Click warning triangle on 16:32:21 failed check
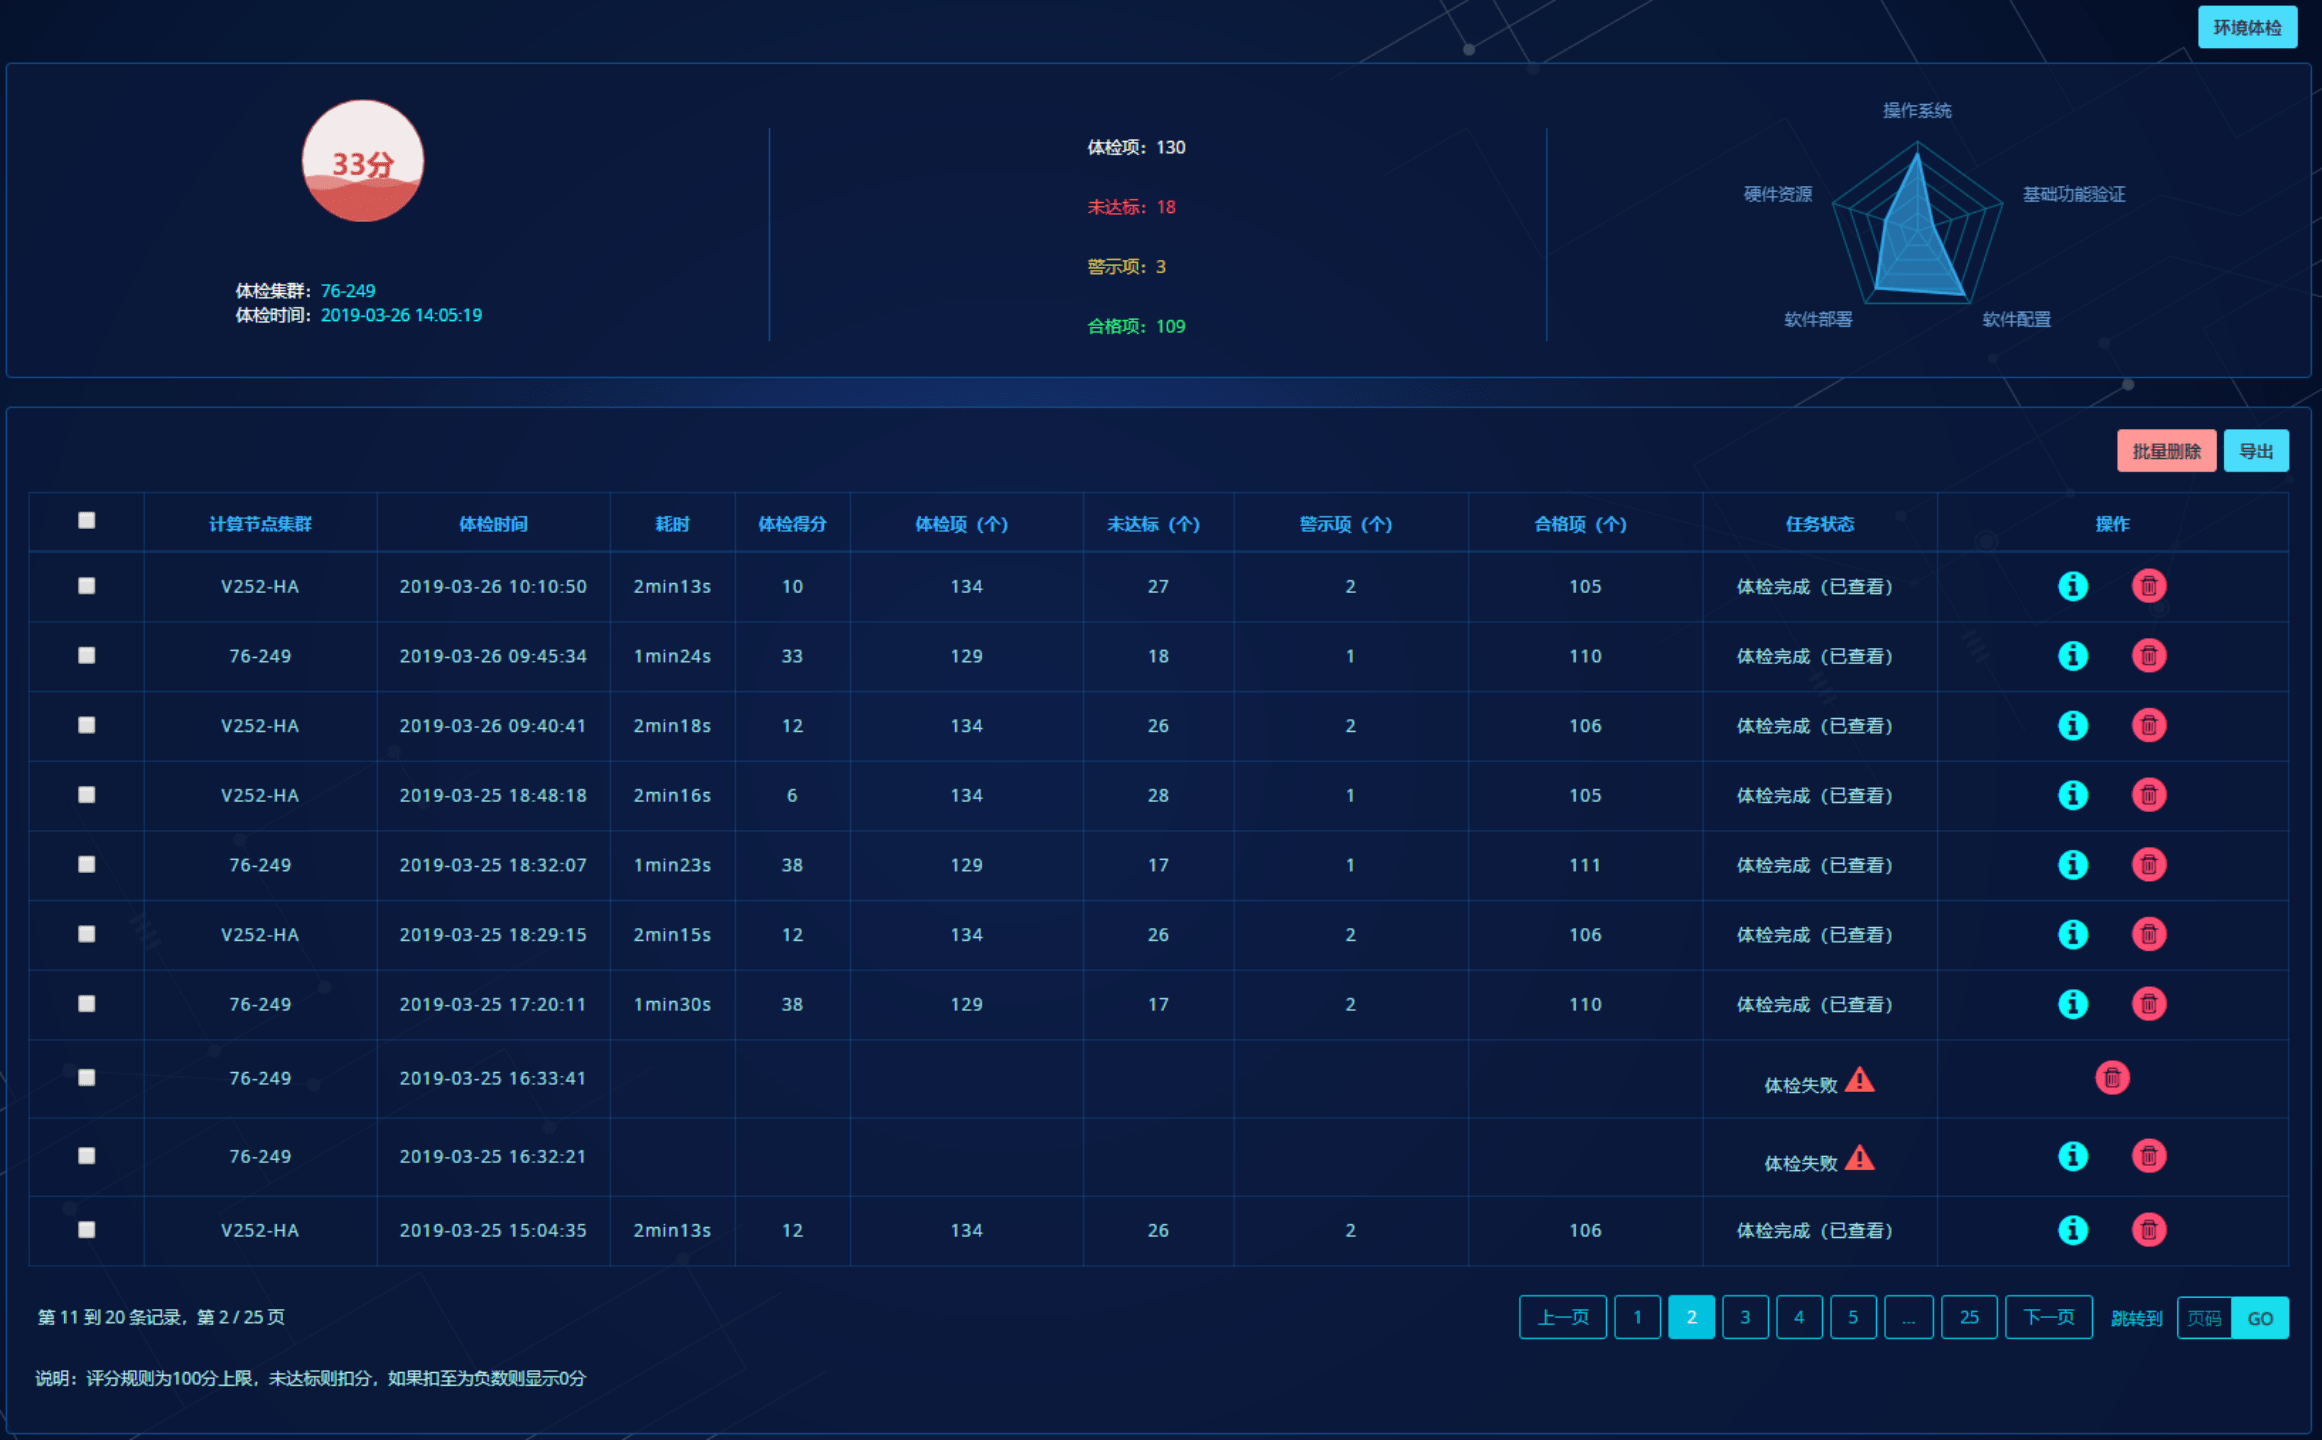Viewport: 2322px width, 1440px height. click(1859, 1158)
